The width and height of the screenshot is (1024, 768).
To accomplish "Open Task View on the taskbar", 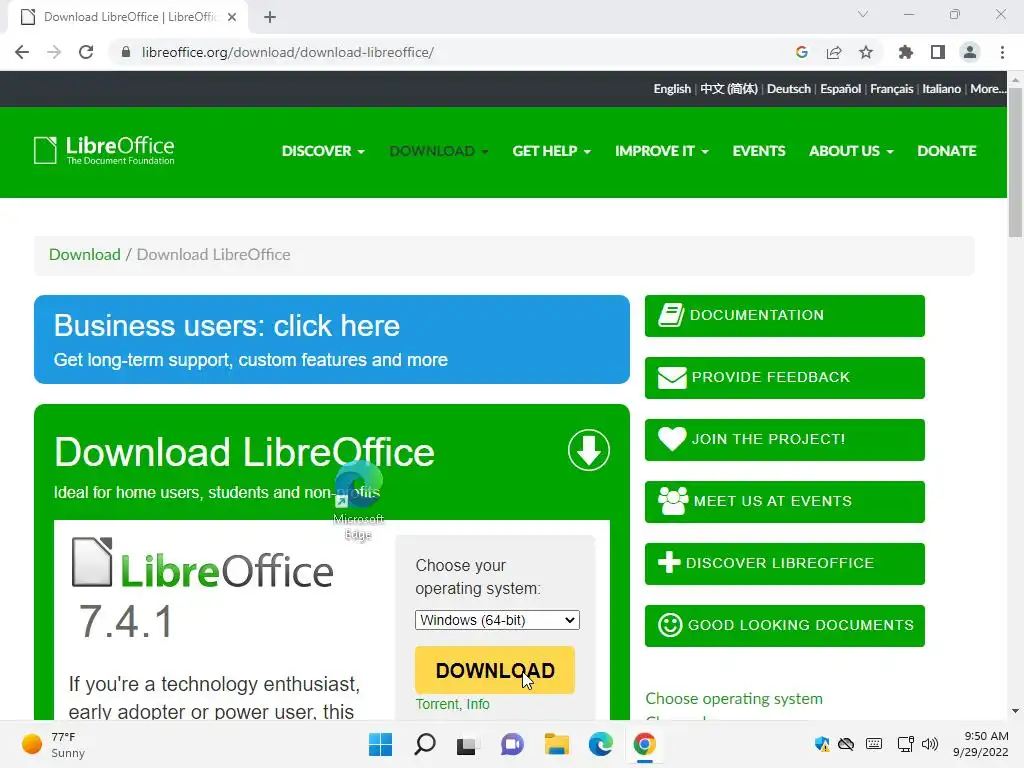I will pos(466,744).
